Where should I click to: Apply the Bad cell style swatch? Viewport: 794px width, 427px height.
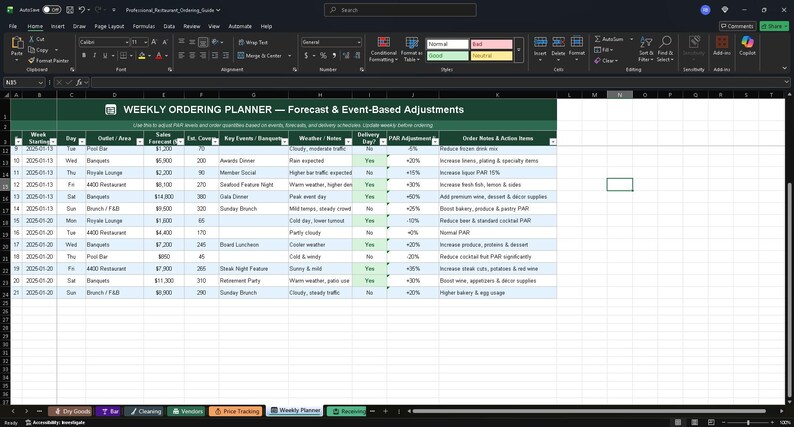491,44
